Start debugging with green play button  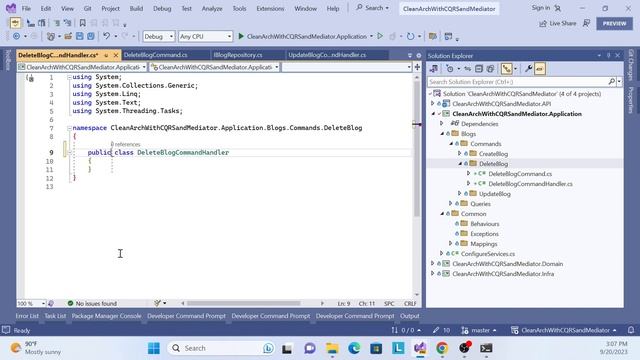241,36
